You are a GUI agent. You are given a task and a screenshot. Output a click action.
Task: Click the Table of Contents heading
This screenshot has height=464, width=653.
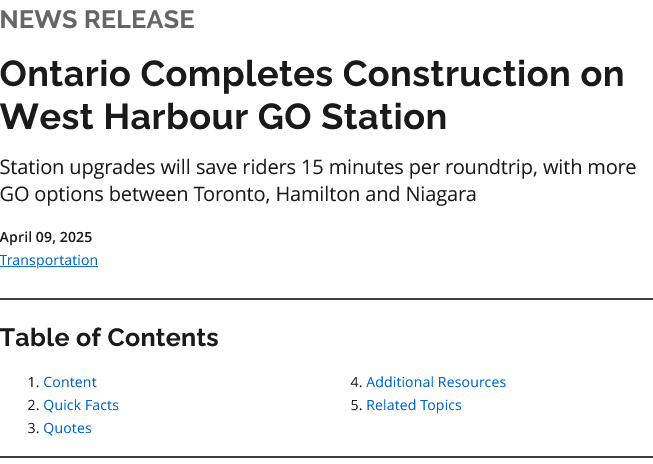pos(109,338)
